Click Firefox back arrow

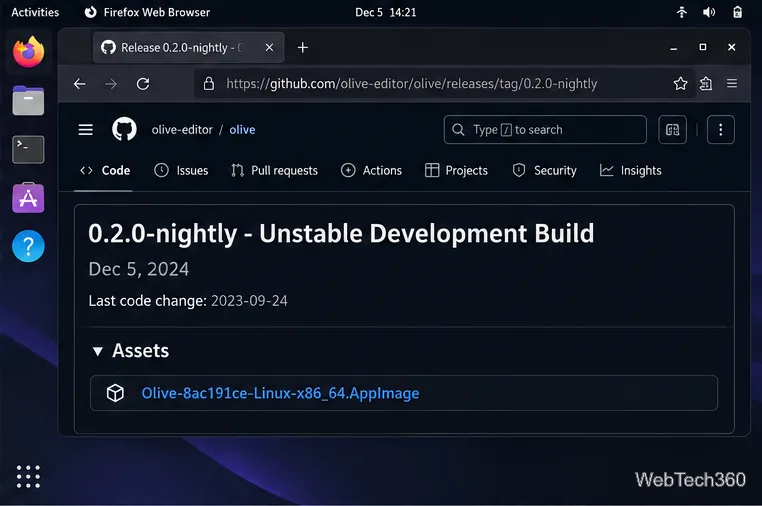tap(80, 84)
